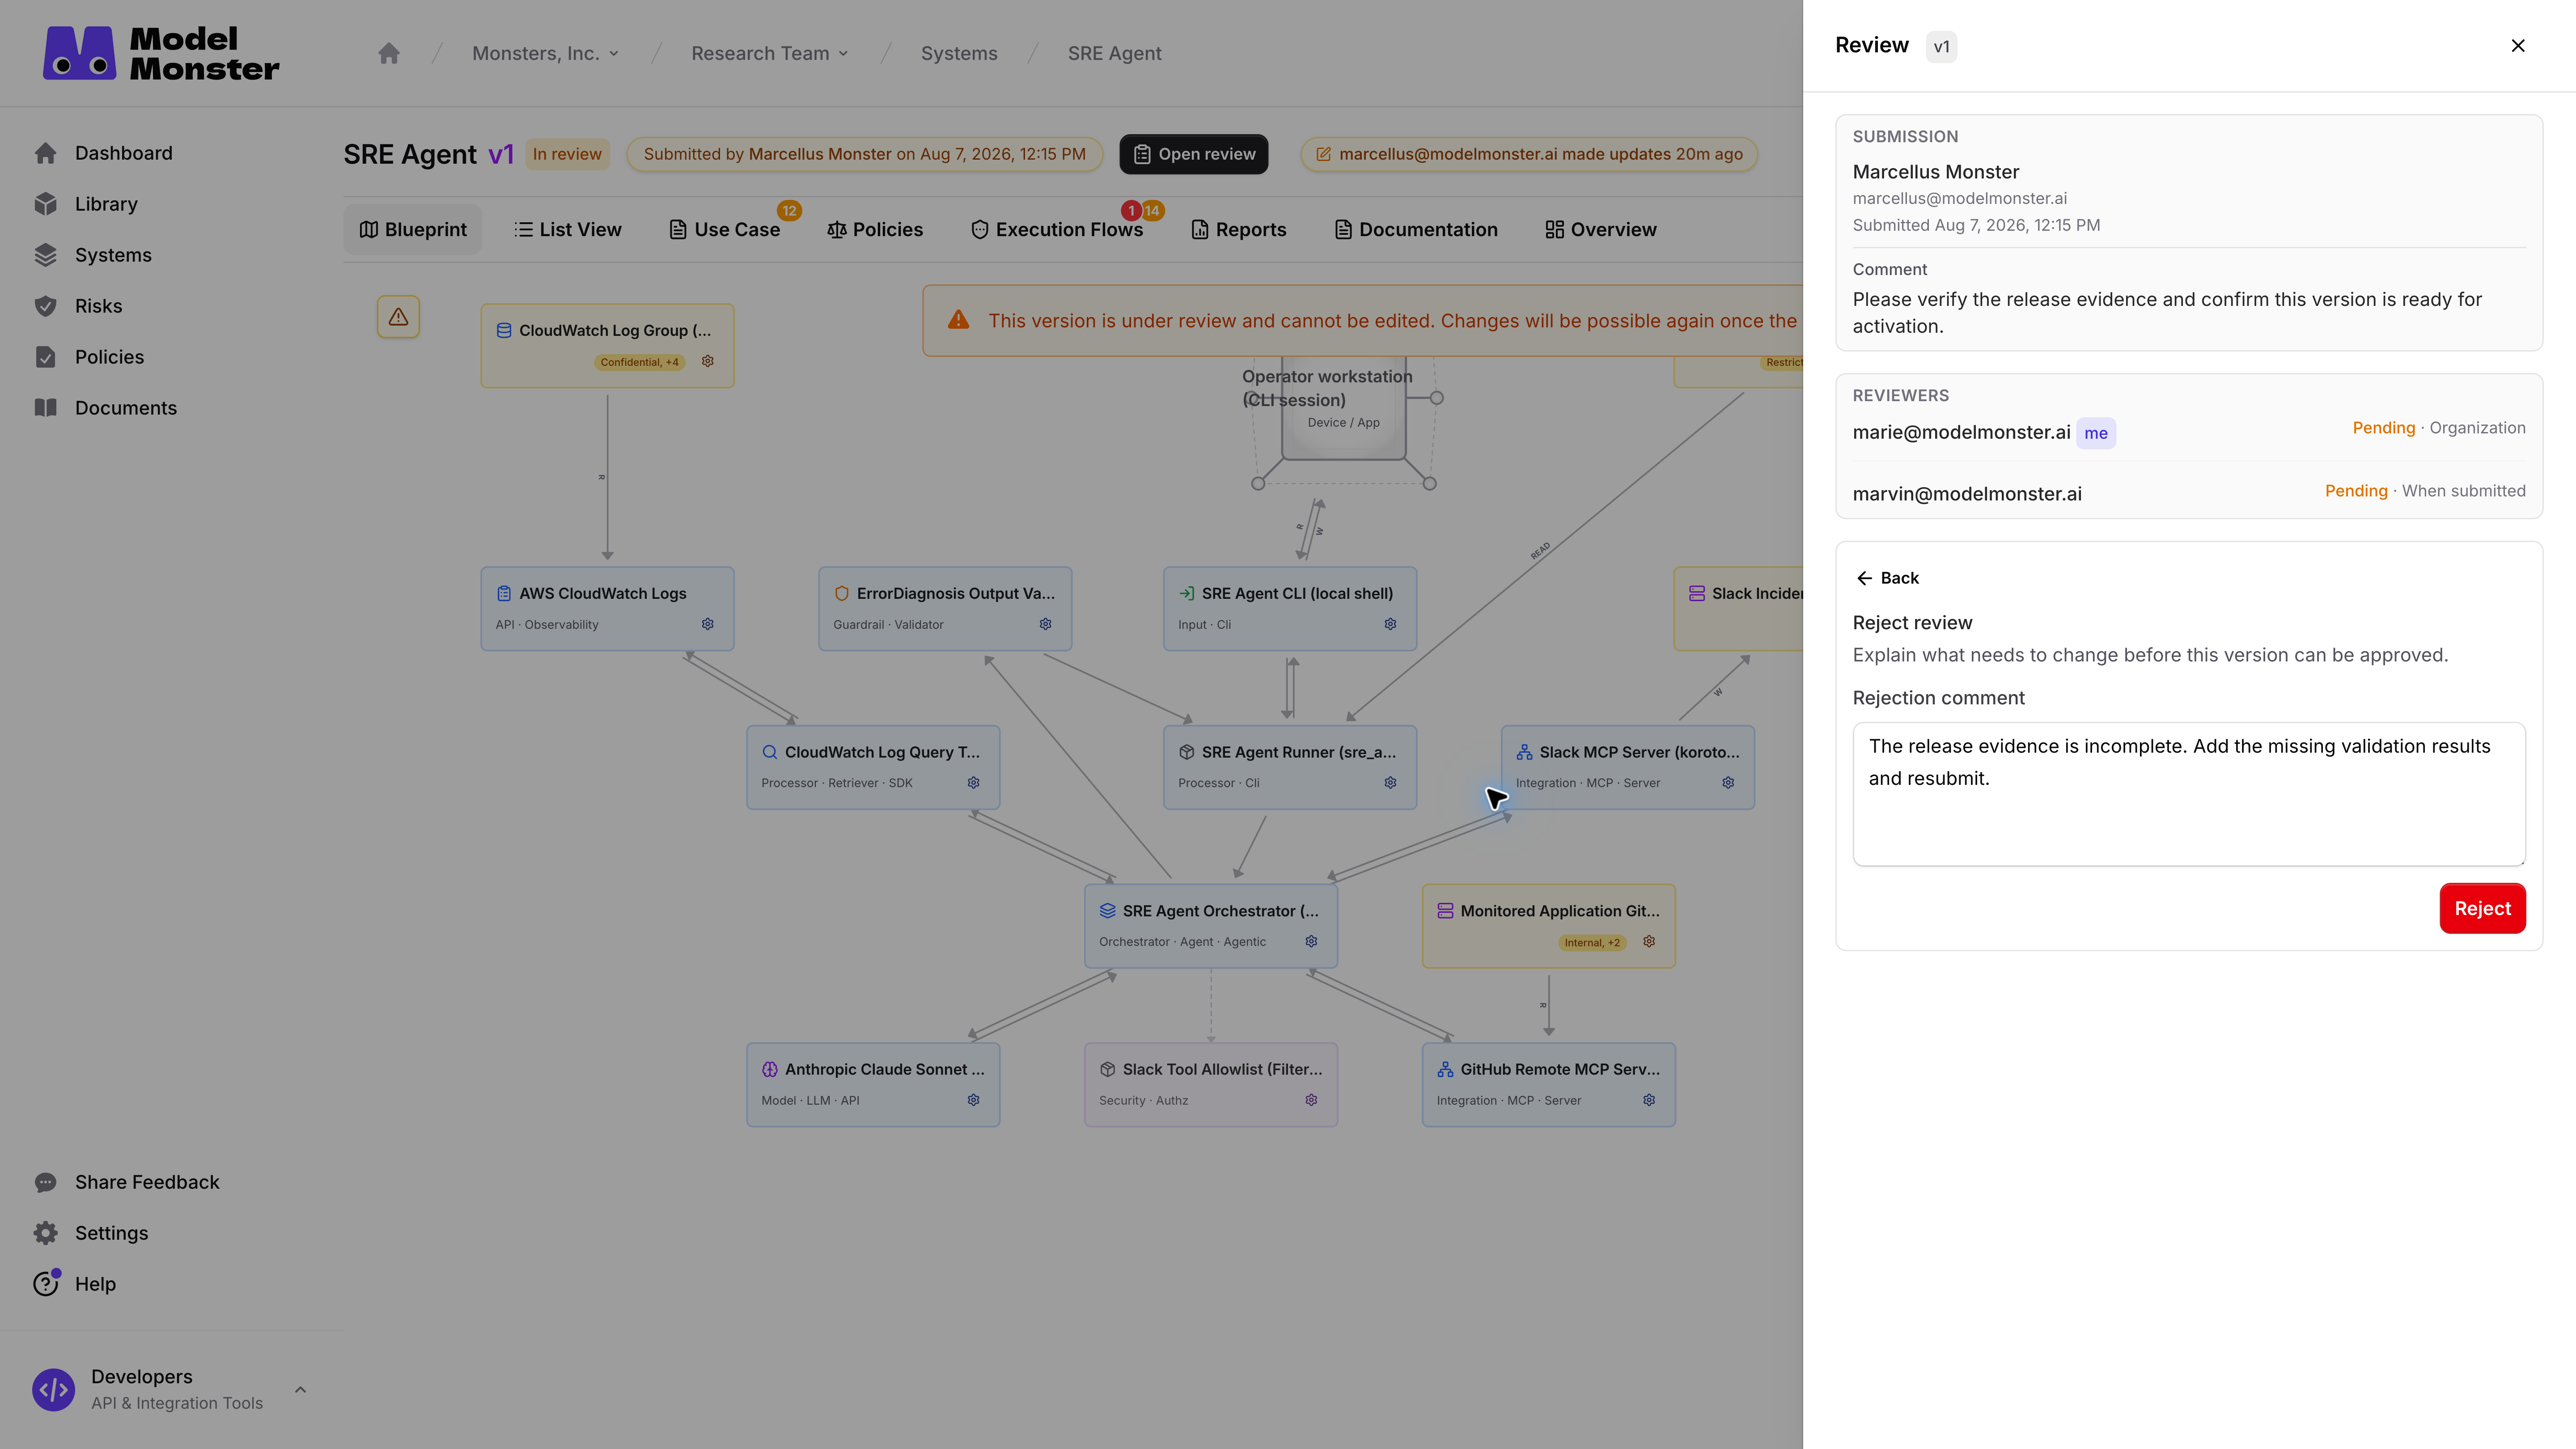The height and width of the screenshot is (1449, 2576).
Task: Open the Execution Flows tab
Action: (x=1057, y=229)
